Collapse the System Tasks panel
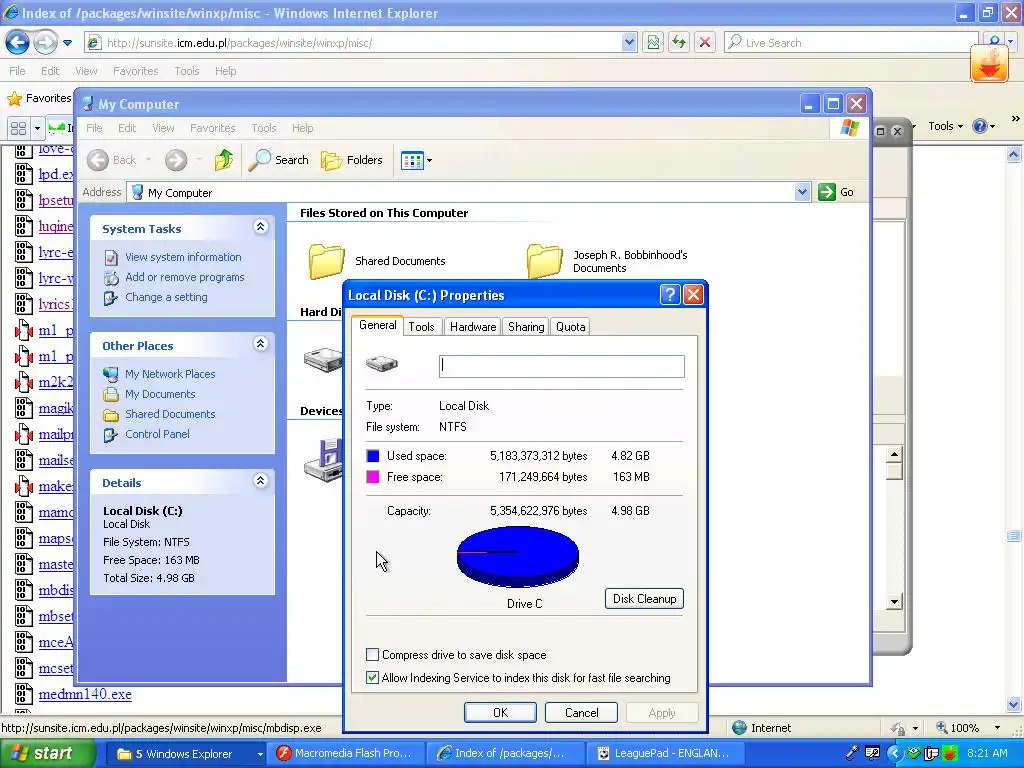Screen dimensions: 1024x768 pyautogui.click(x=261, y=227)
